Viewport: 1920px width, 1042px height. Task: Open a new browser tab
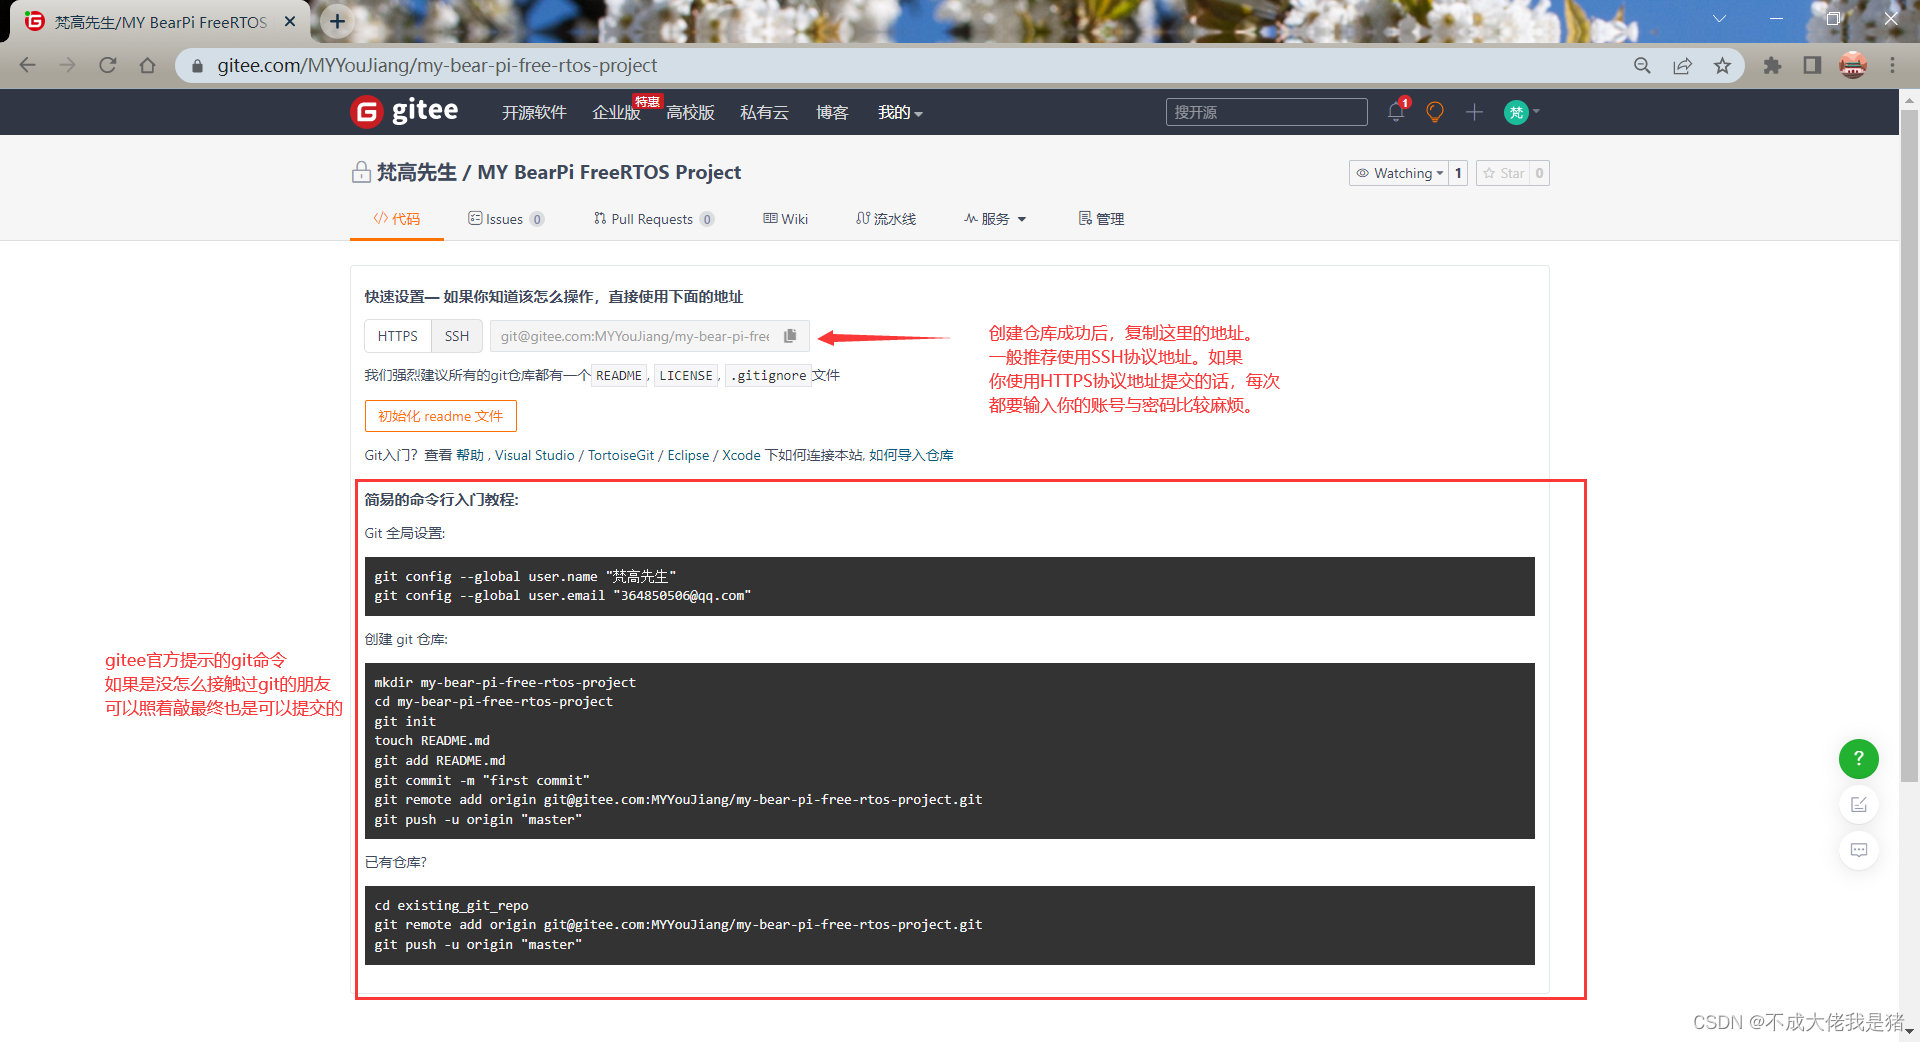click(x=338, y=21)
